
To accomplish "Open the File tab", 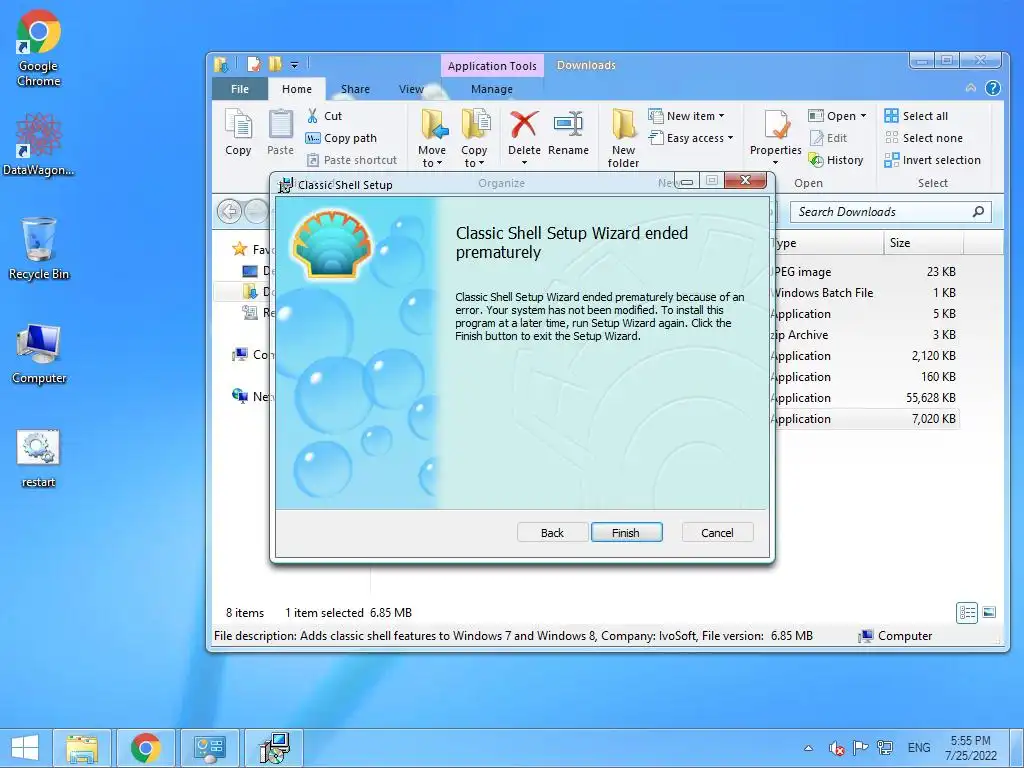I will point(240,89).
